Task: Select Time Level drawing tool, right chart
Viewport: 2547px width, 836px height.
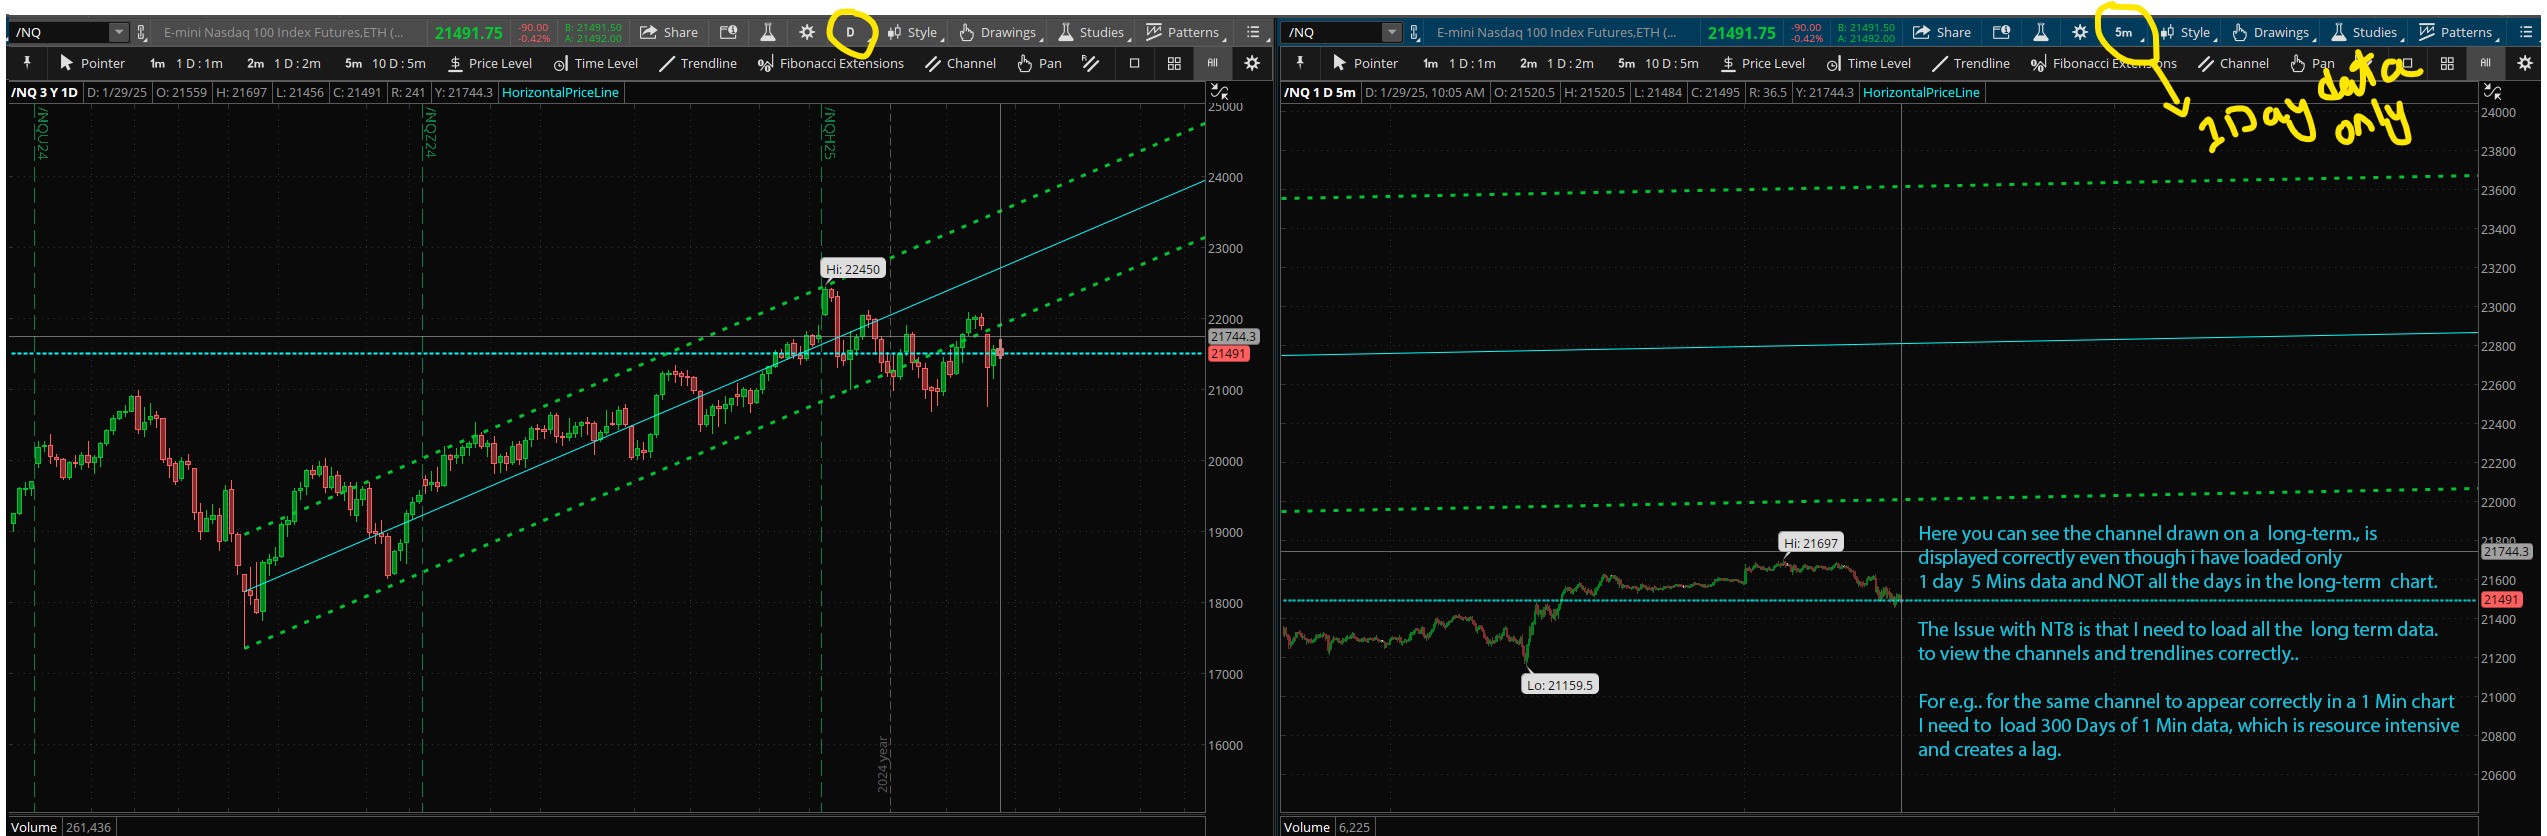Action: point(1869,63)
